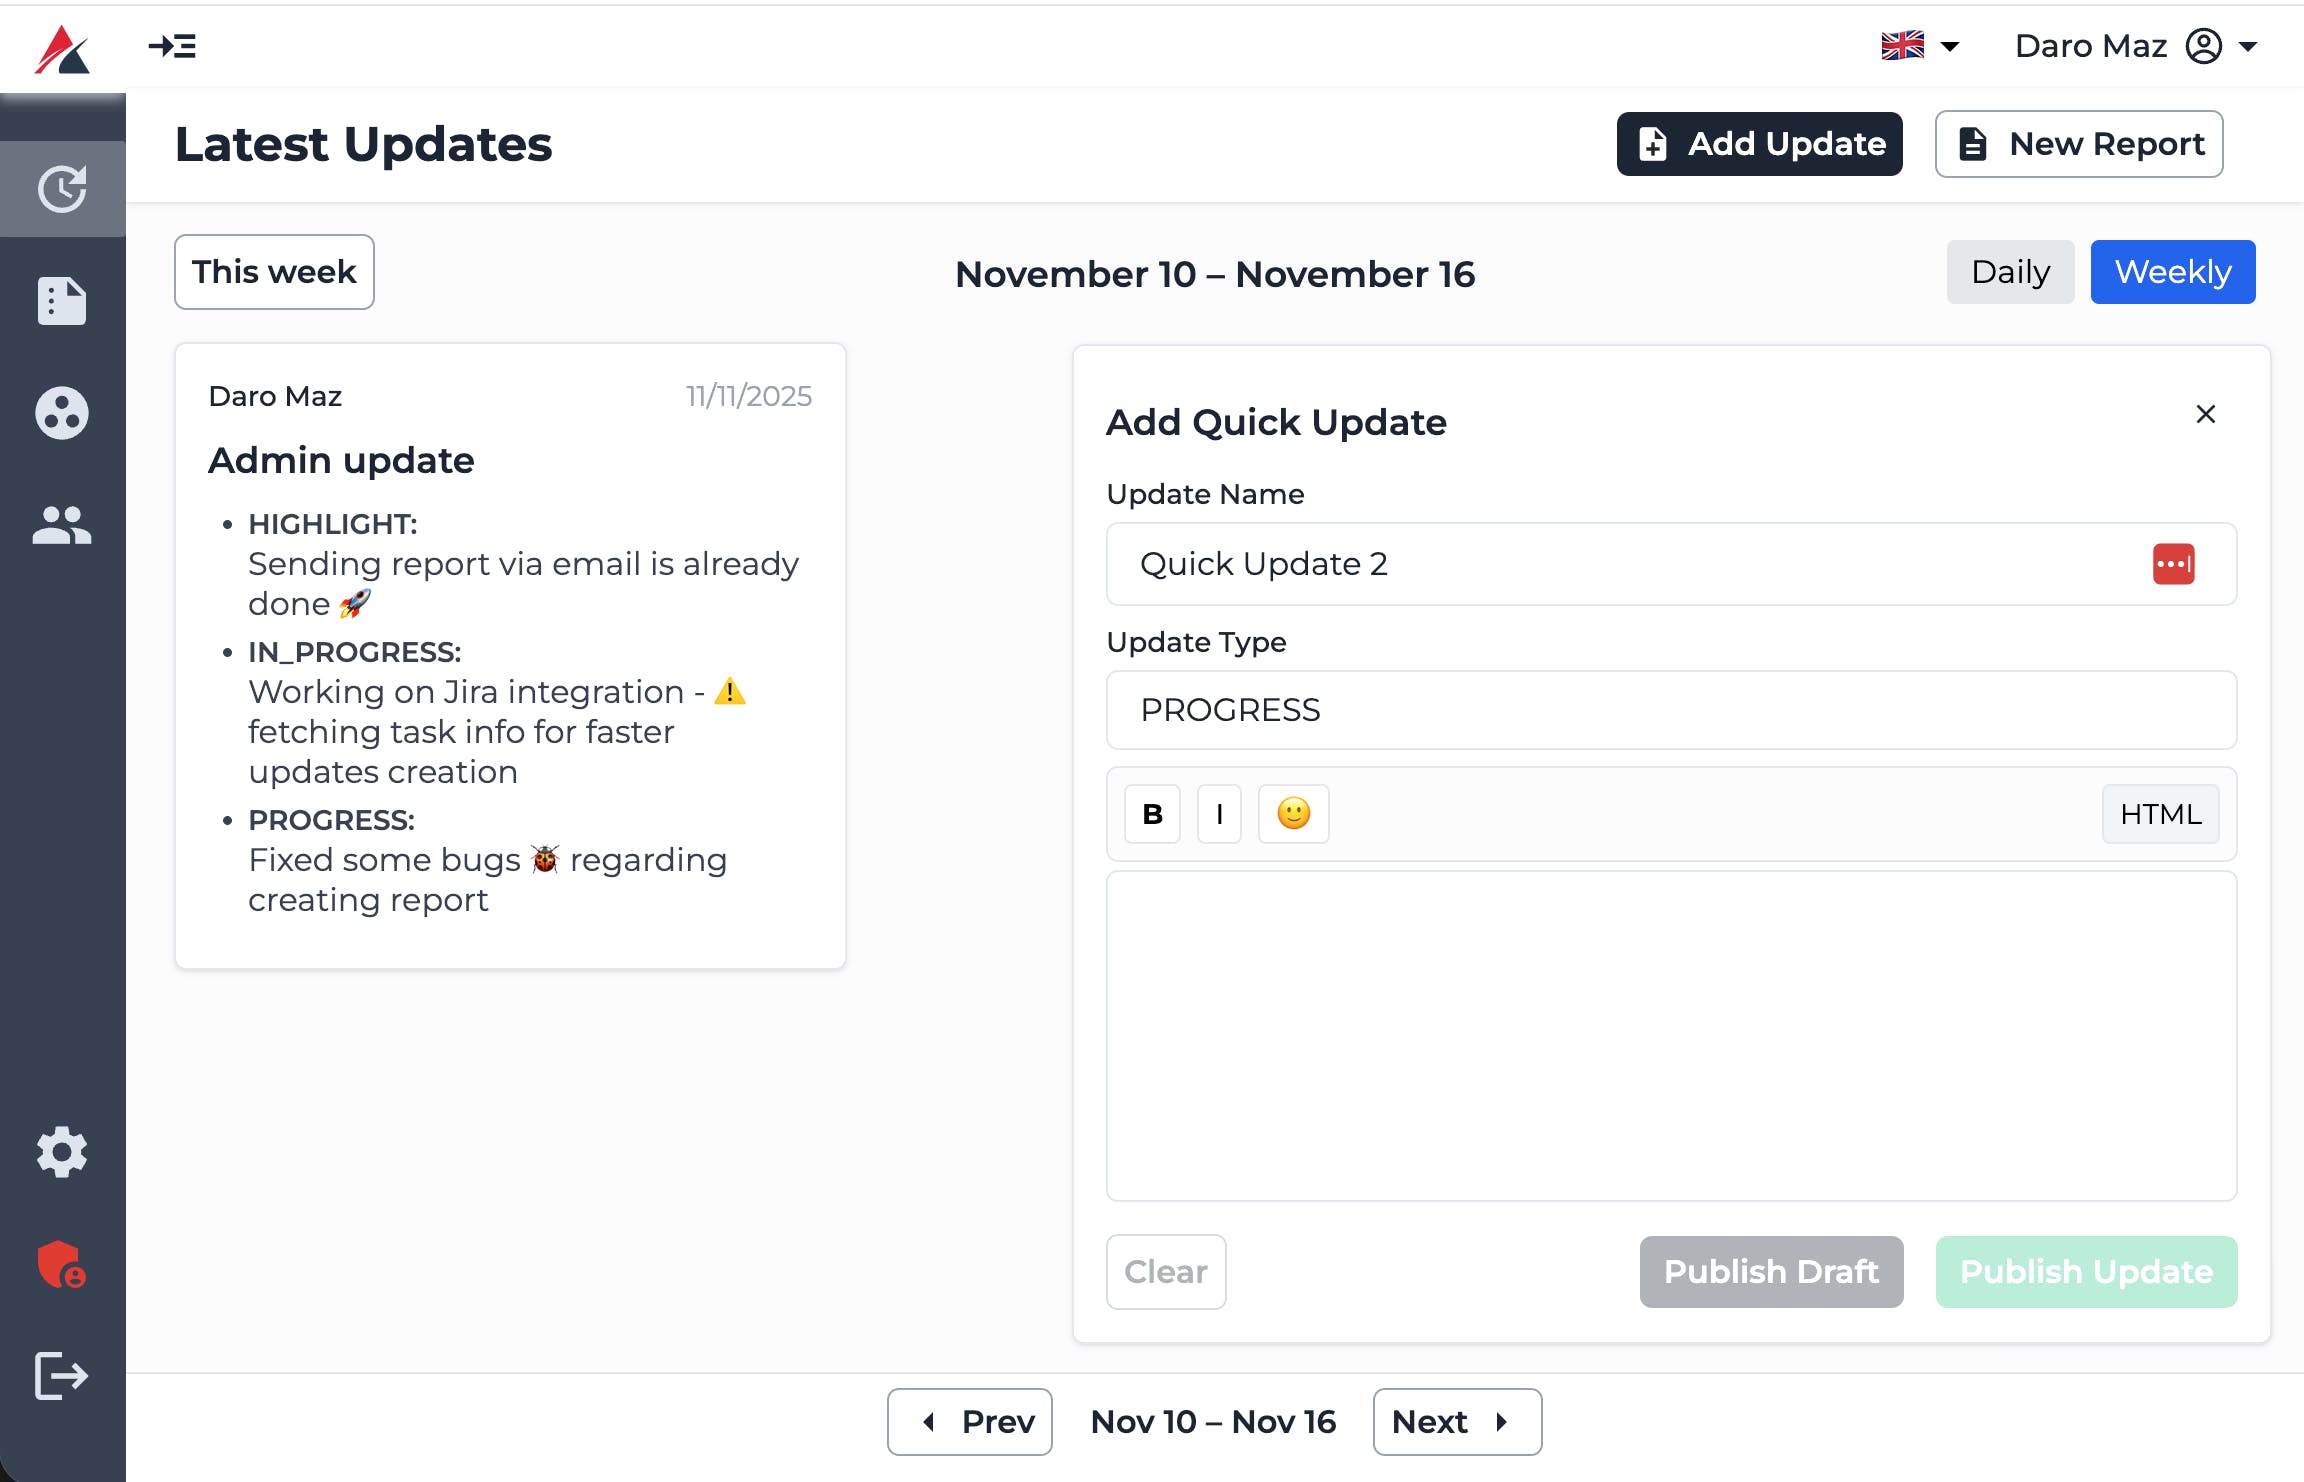This screenshot has height=1482, width=2304.
Task: Insert an emoji with smiley button
Action: (1293, 814)
